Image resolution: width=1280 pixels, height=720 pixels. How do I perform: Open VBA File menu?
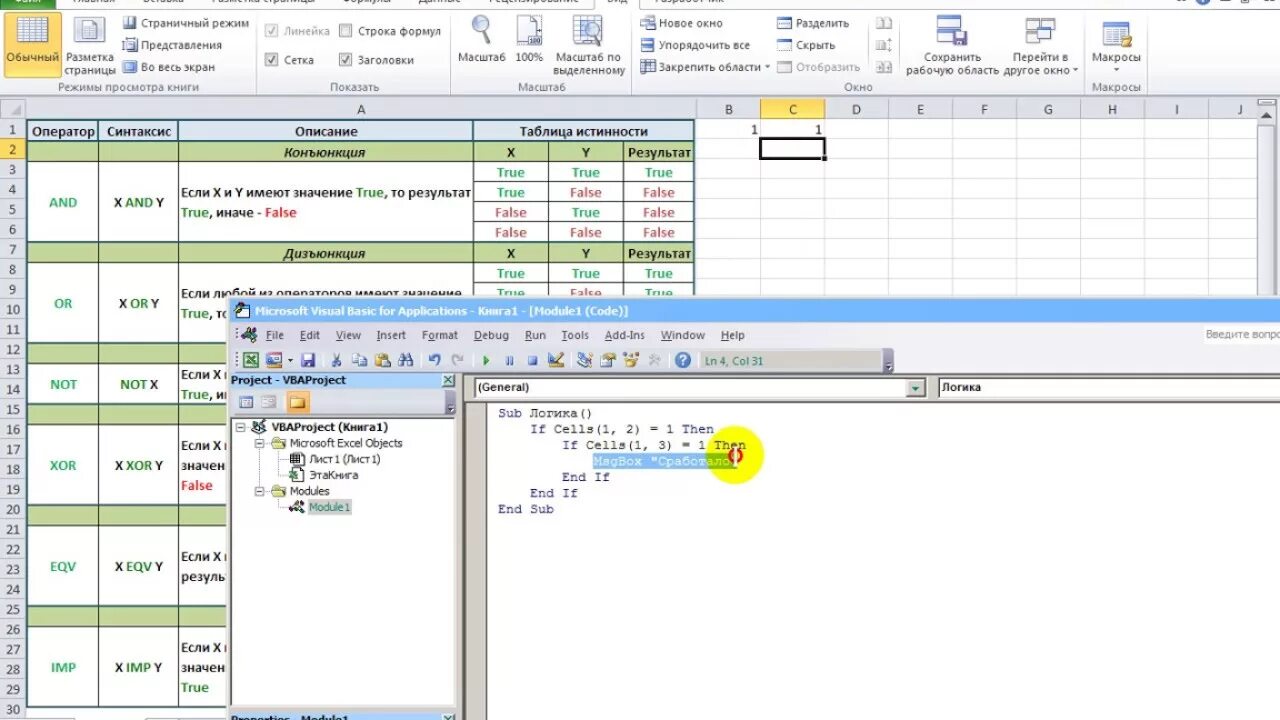pyautogui.click(x=274, y=335)
